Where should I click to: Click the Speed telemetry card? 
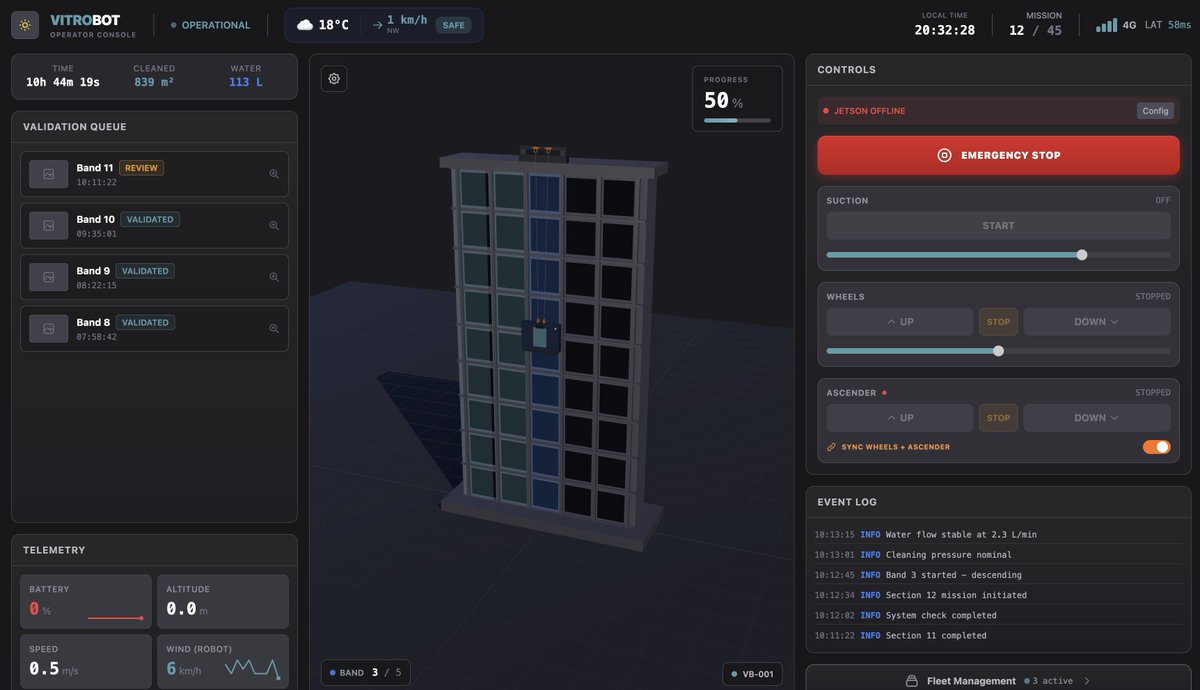click(x=86, y=660)
